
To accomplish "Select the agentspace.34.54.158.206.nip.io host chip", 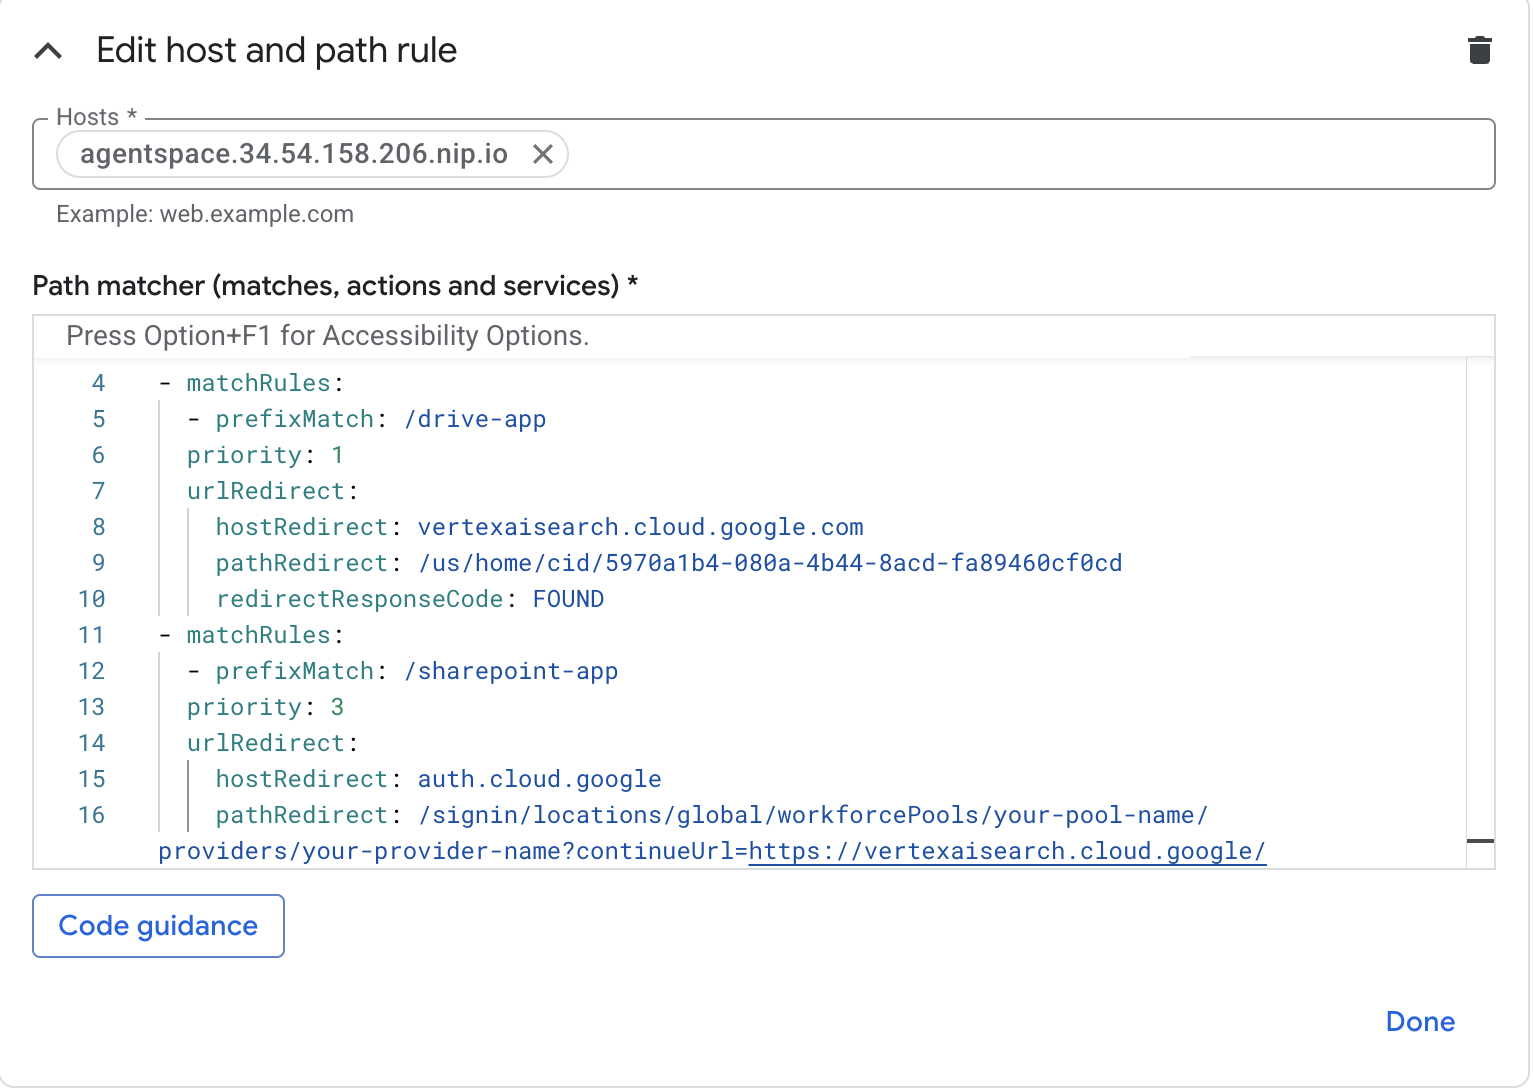I will click(293, 154).
